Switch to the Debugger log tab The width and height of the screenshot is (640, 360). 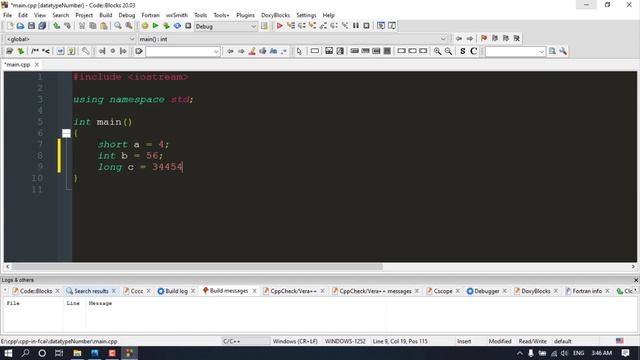click(486, 291)
